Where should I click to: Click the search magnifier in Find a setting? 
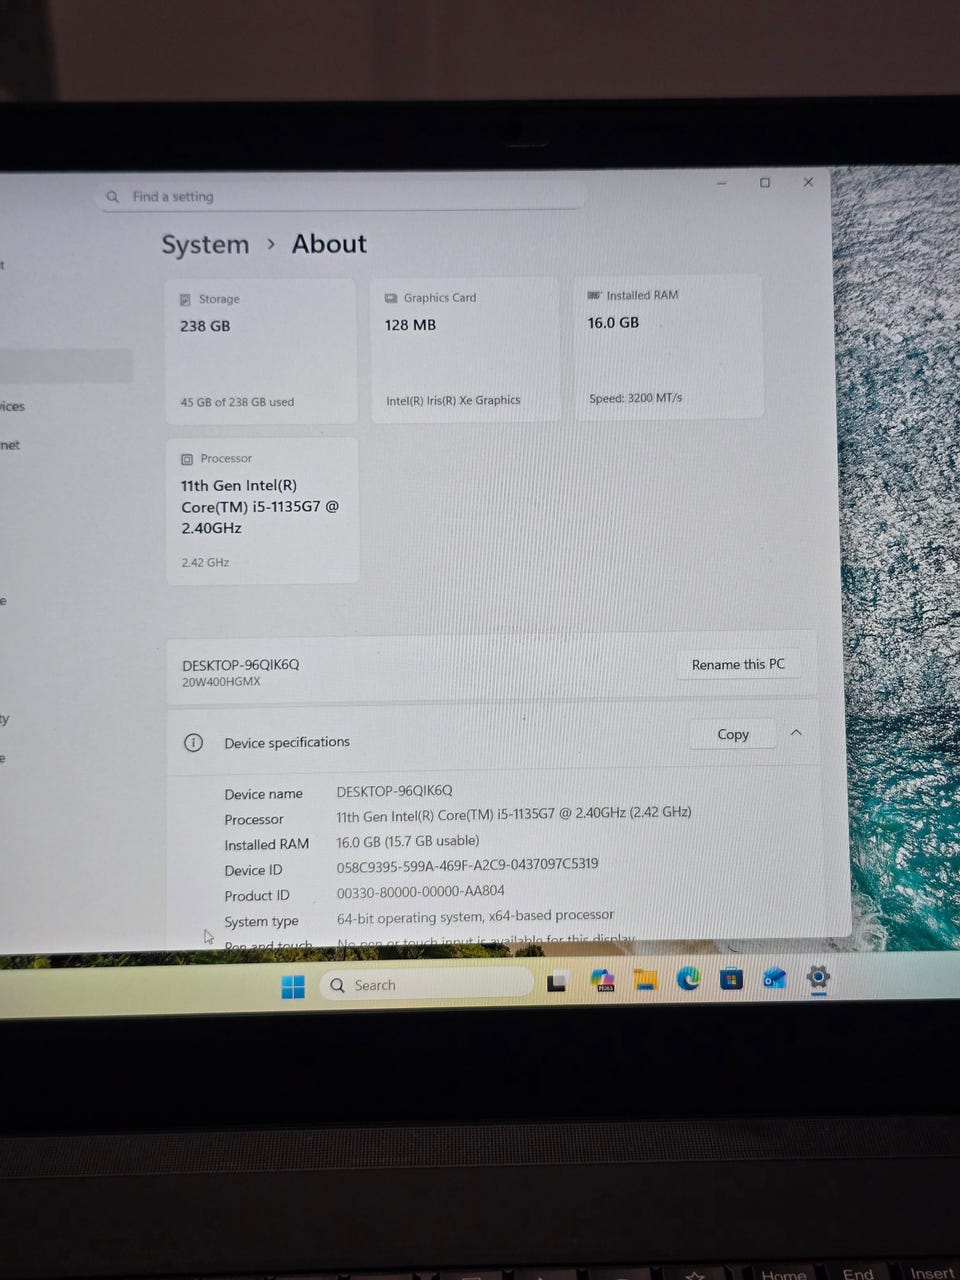[113, 197]
